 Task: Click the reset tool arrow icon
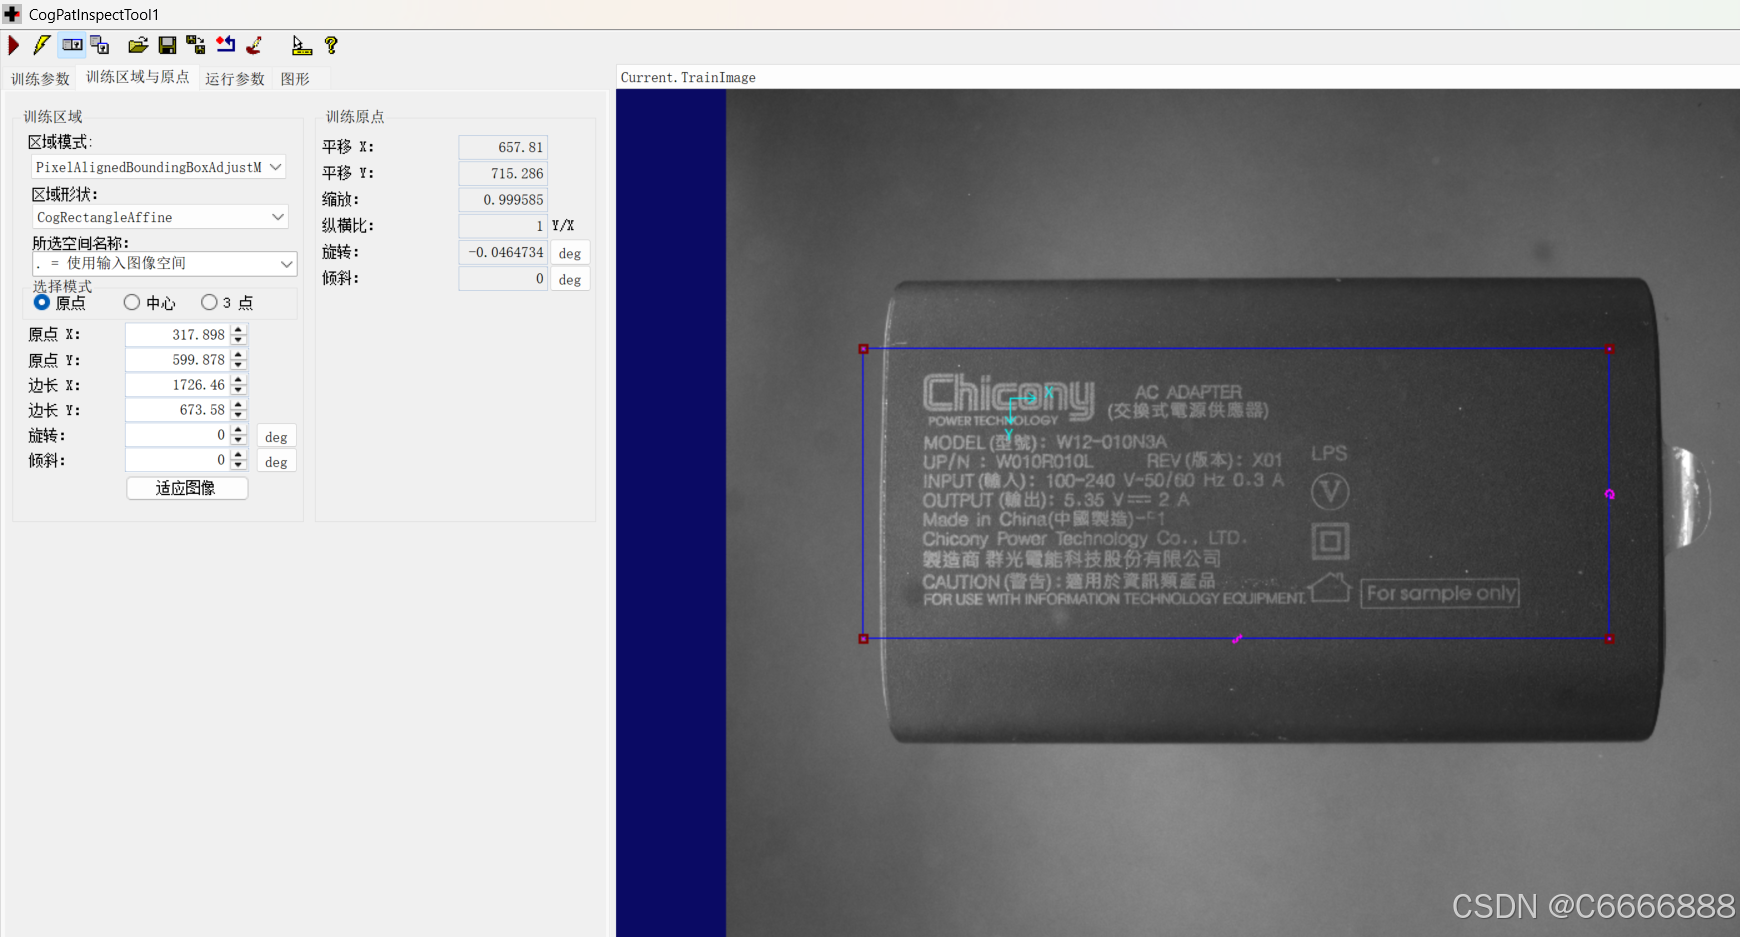(226, 45)
